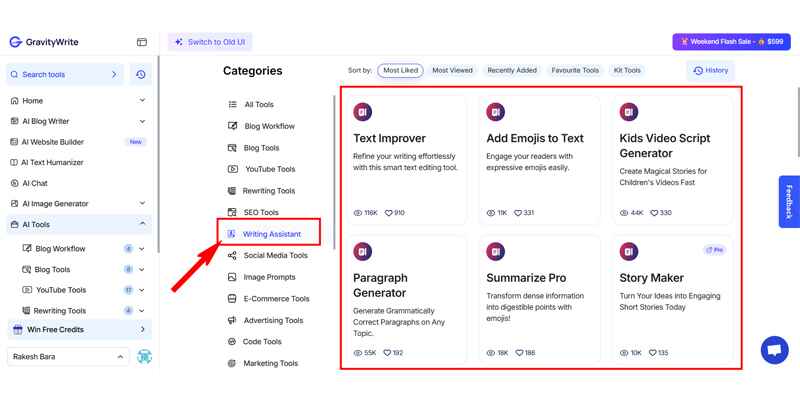Viewport: 800px width, 400px height.
Task: Select the Most Liked sort option
Action: pyautogui.click(x=401, y=70)
